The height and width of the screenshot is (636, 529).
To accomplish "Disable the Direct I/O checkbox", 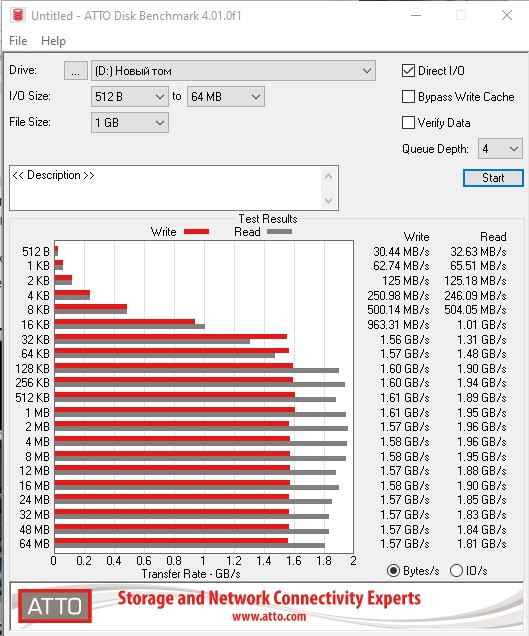I will 408,71.
